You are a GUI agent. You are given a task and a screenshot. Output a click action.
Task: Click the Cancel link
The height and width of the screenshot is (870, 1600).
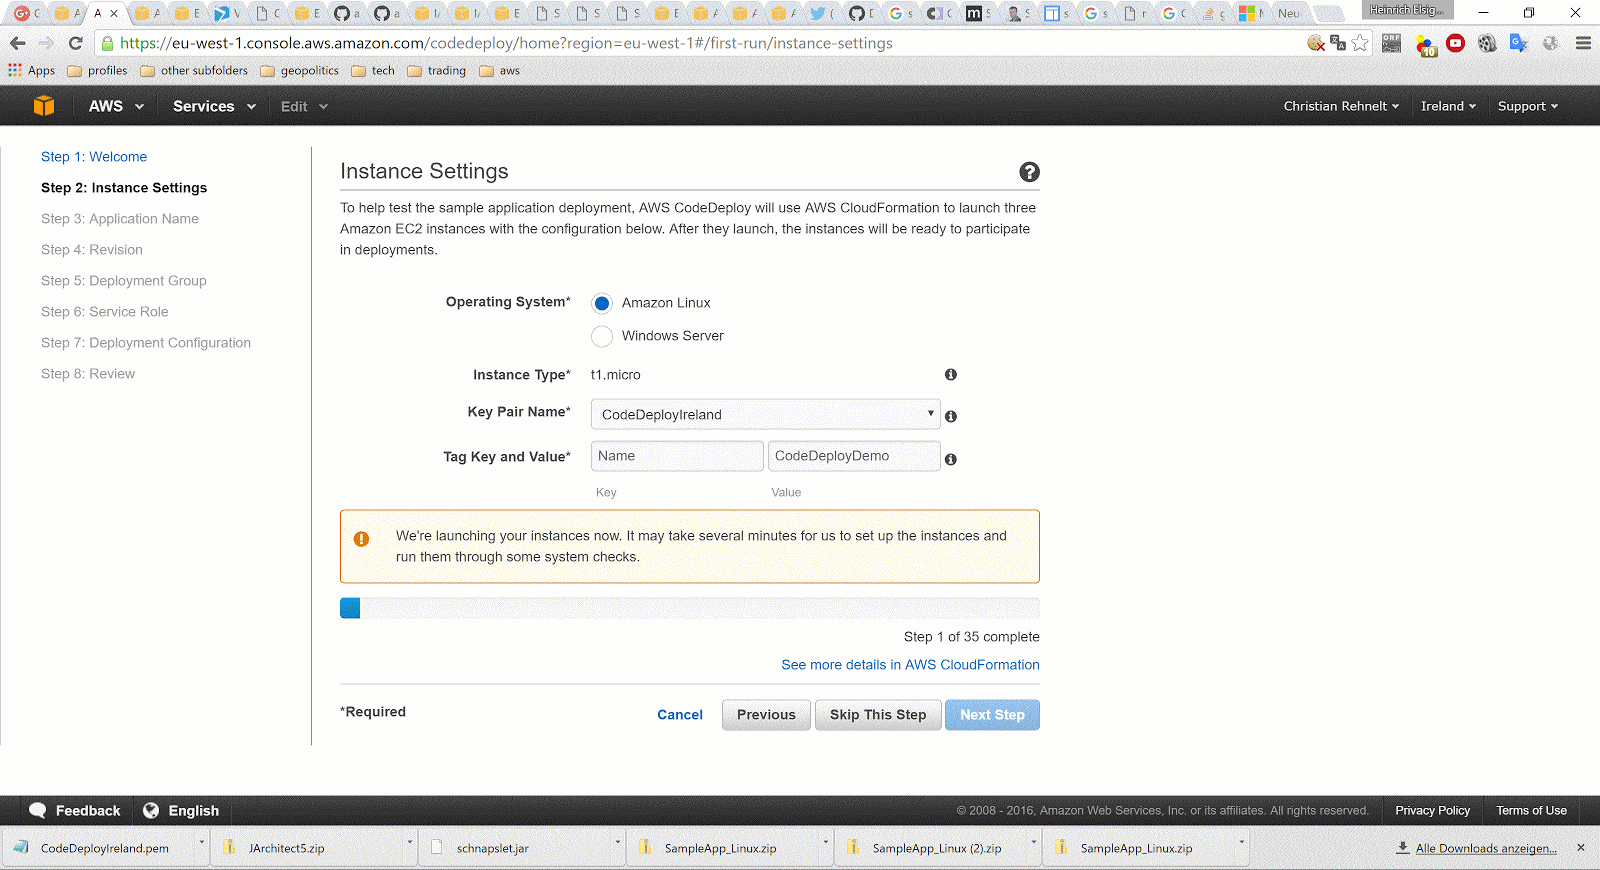click(x=680, y=715)
